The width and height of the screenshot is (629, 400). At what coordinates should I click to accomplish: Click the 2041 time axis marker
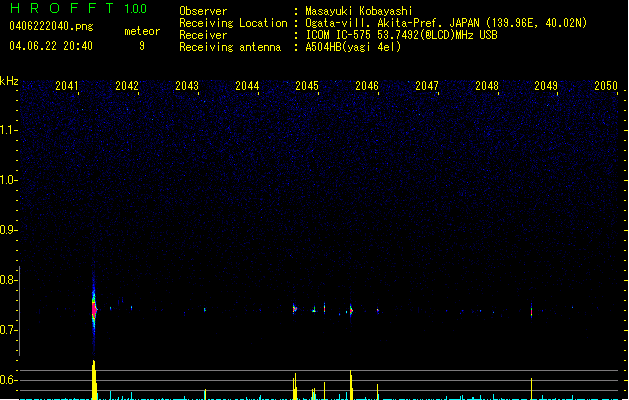click(x=67, y=86)
